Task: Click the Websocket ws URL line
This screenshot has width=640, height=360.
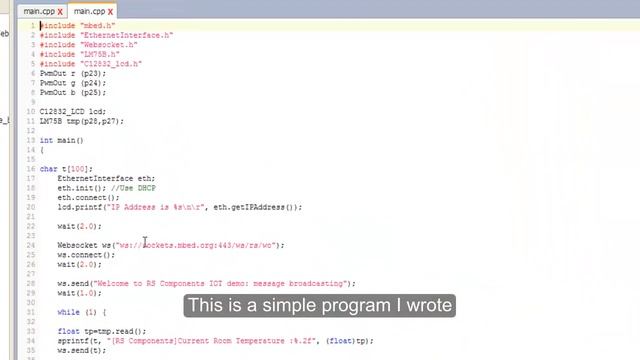Action: 171,245
